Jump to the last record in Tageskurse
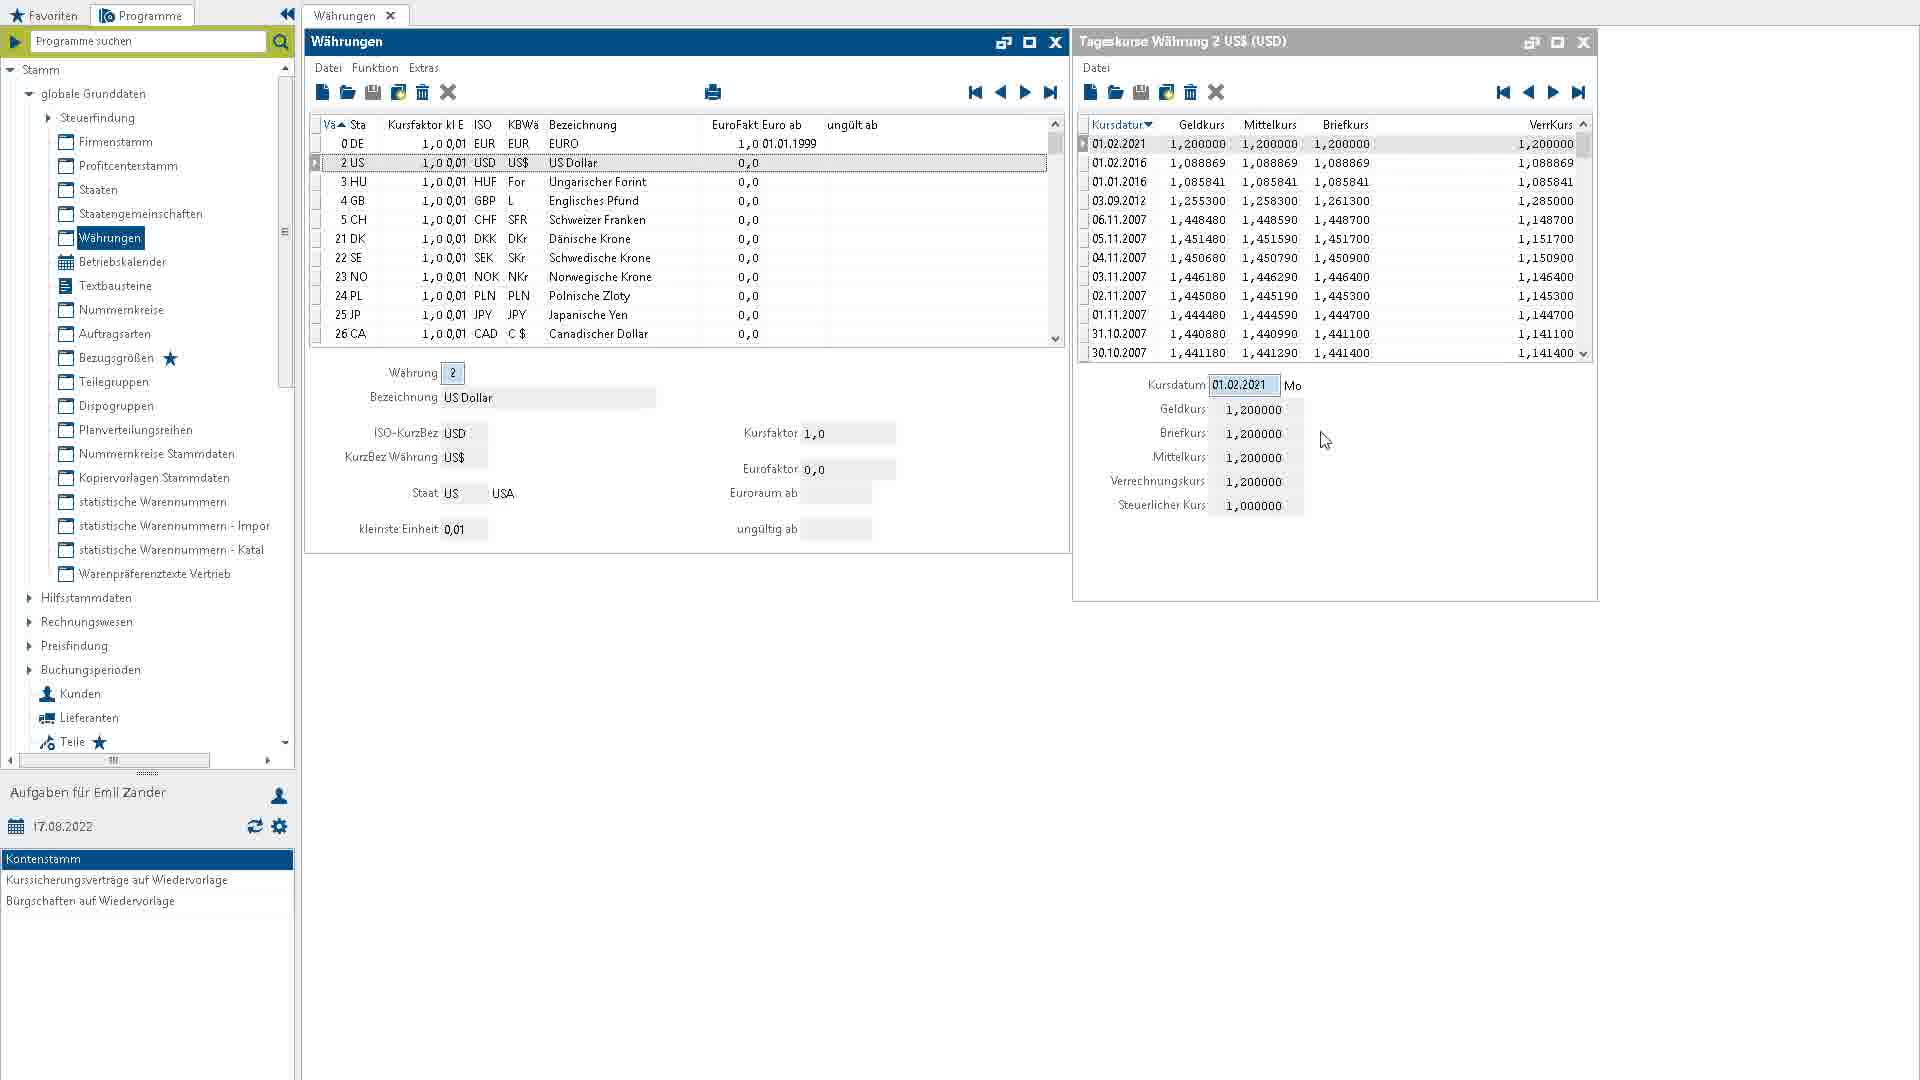The width and height of the screenshot is (1920, 1080). [1578, 92]
